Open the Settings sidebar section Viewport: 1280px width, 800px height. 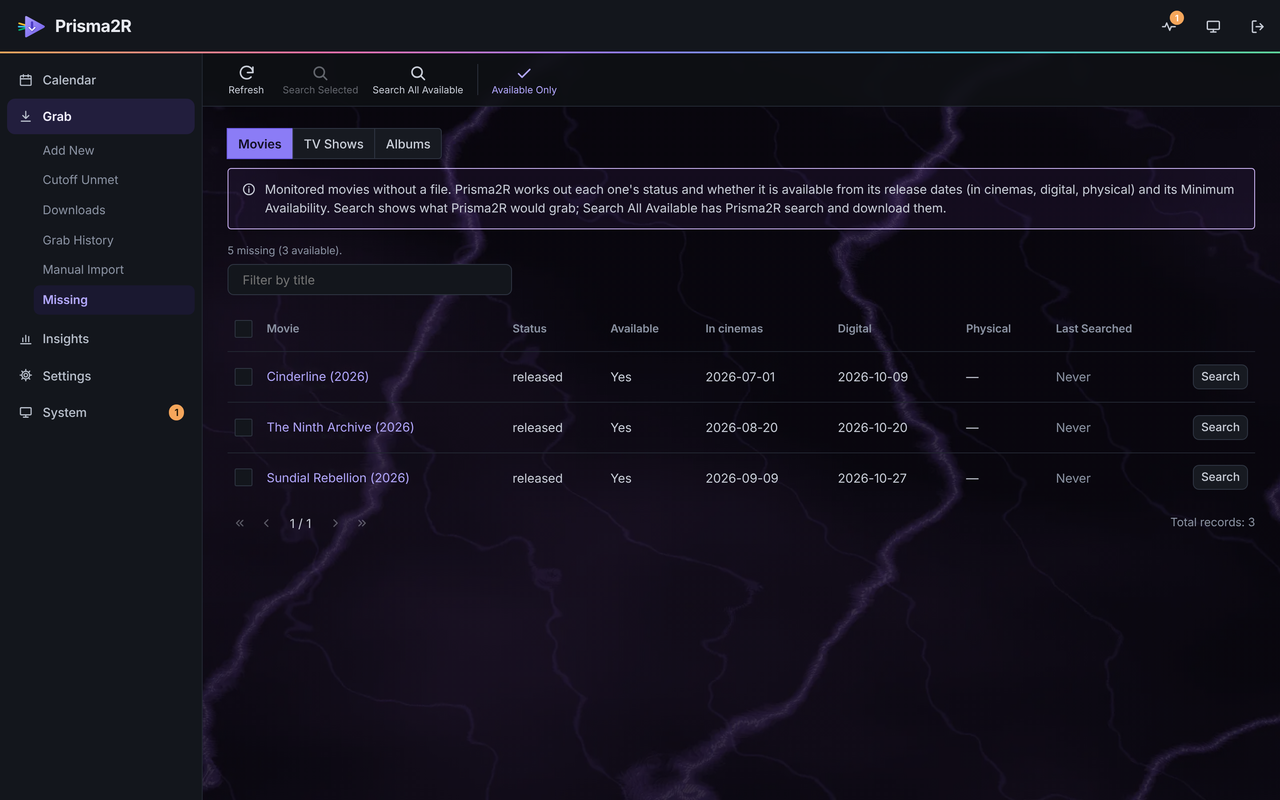click(101, 376)
